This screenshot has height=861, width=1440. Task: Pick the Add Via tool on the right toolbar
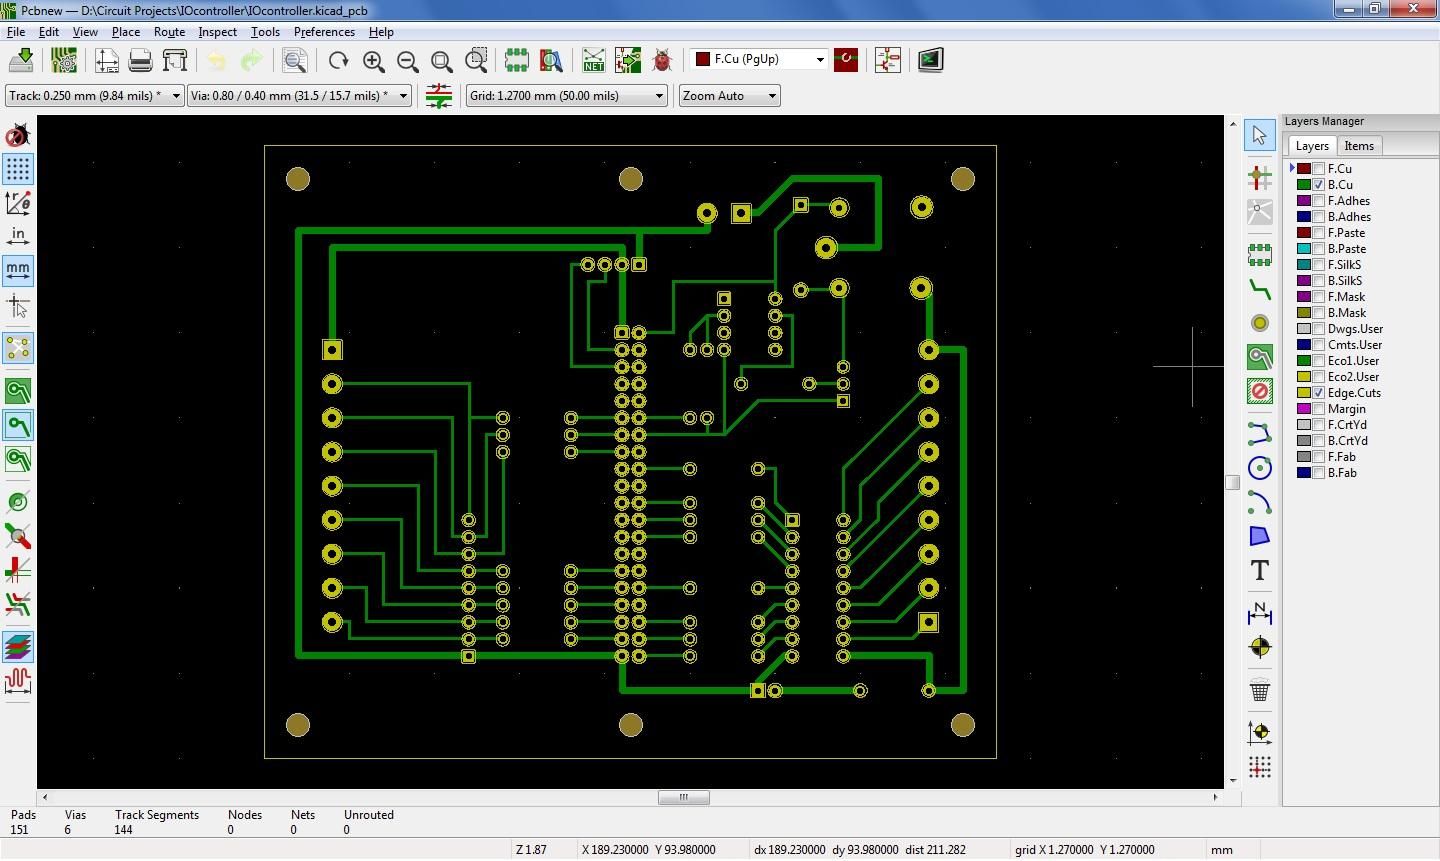click(1259, 323)
